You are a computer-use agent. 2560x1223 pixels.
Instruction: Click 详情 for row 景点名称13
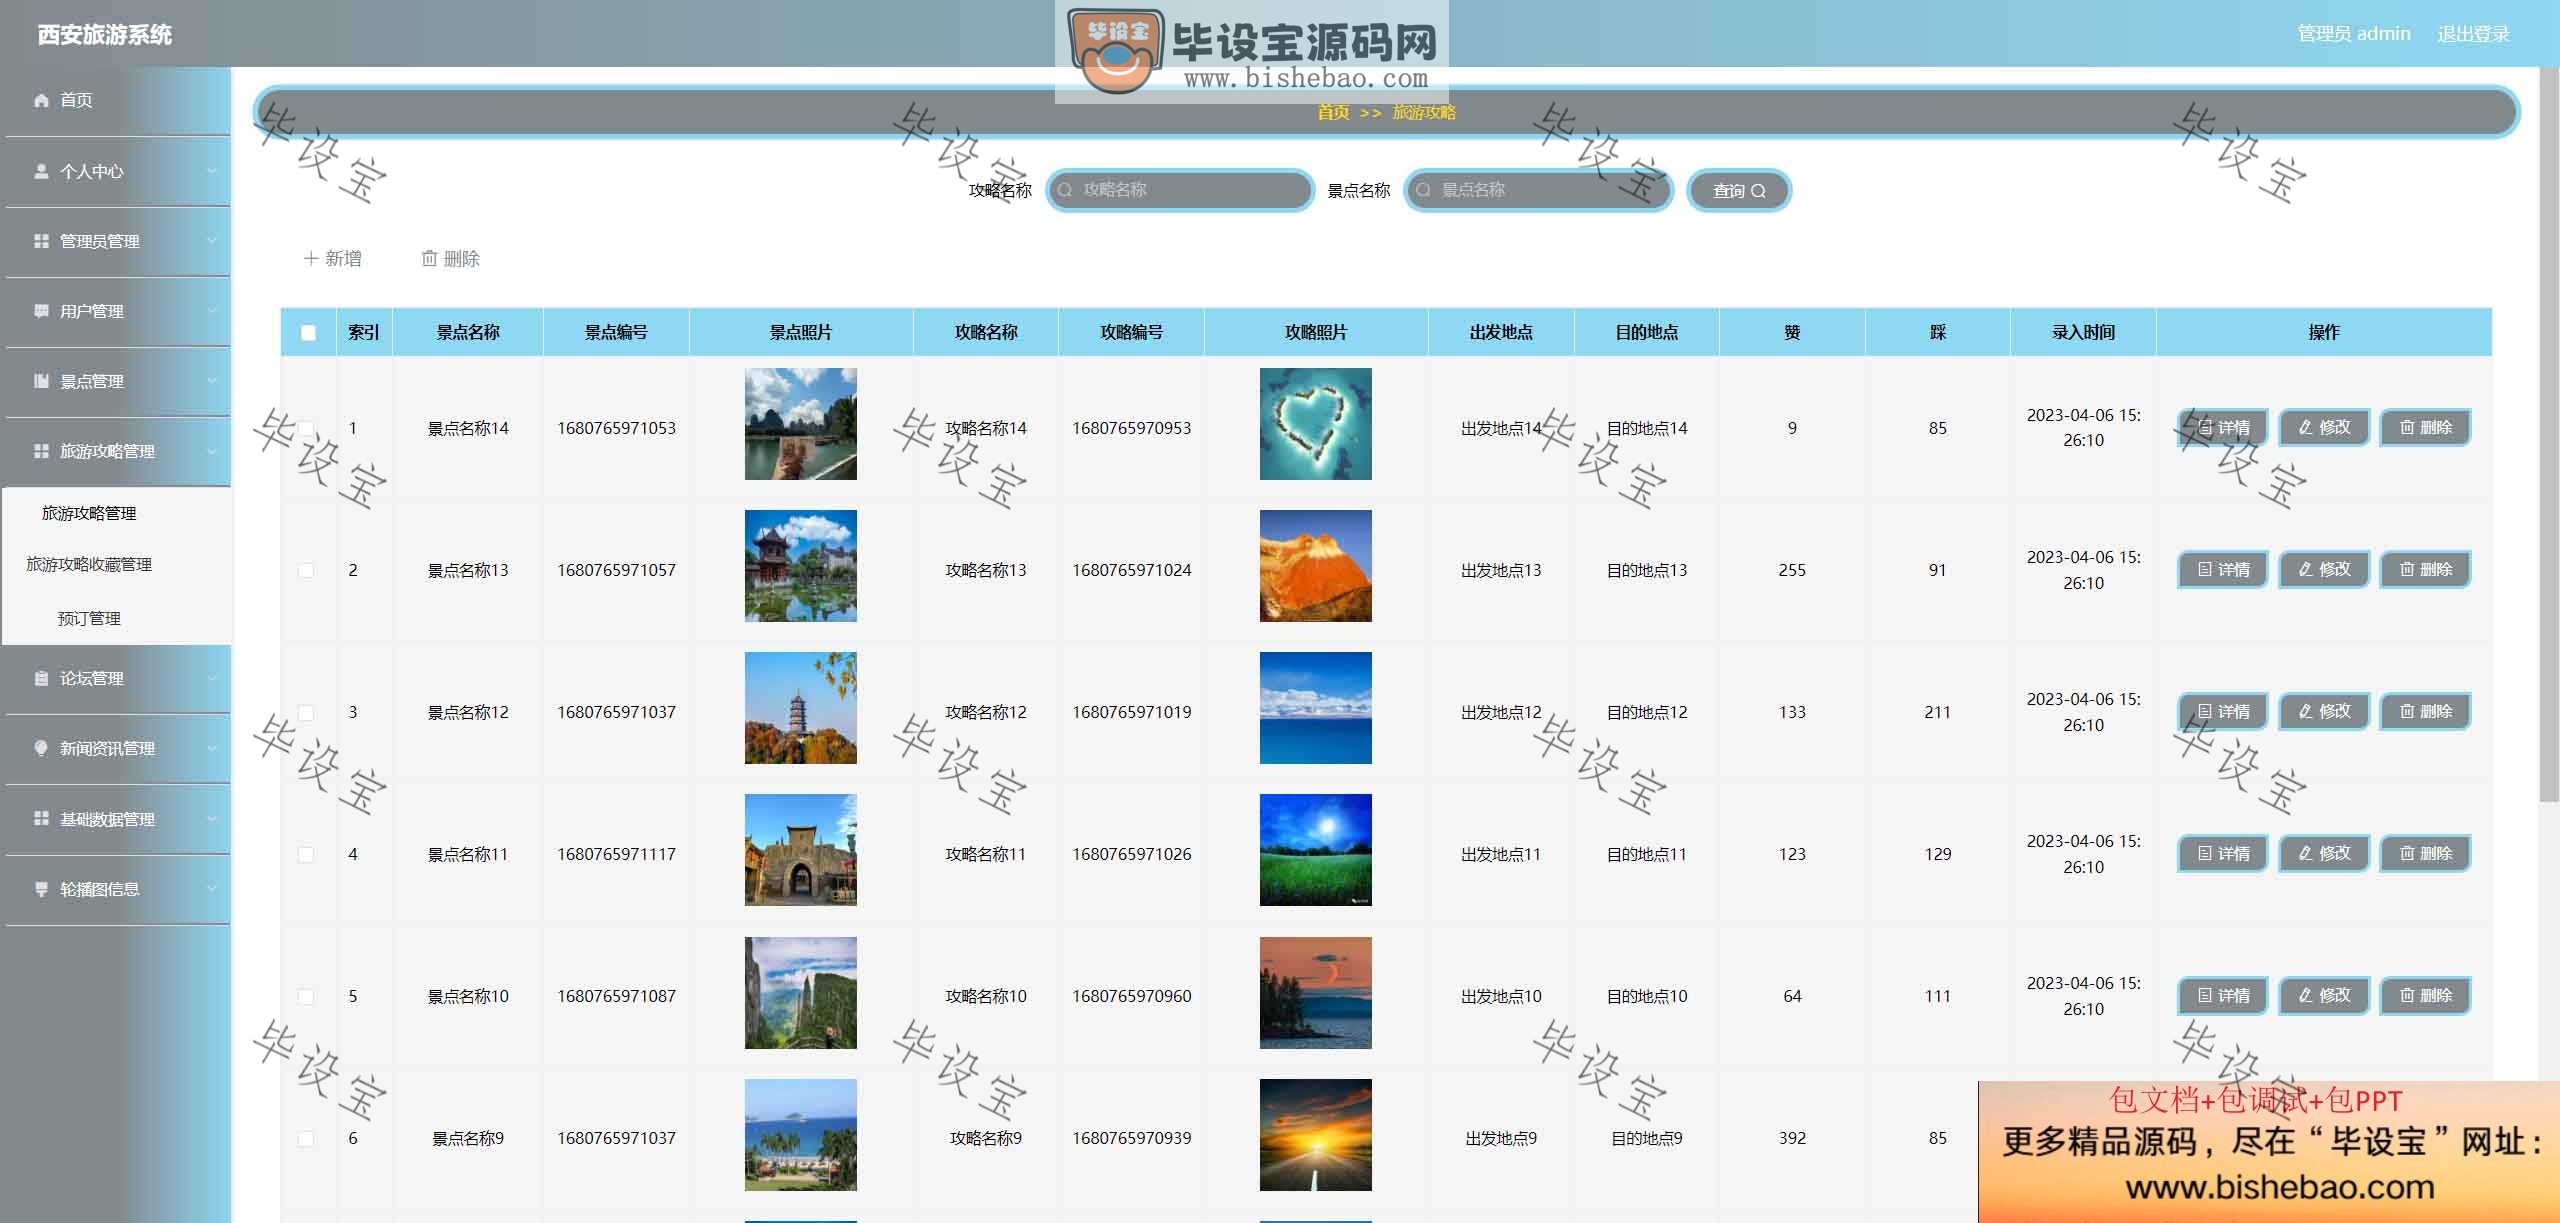[2223, 570]
